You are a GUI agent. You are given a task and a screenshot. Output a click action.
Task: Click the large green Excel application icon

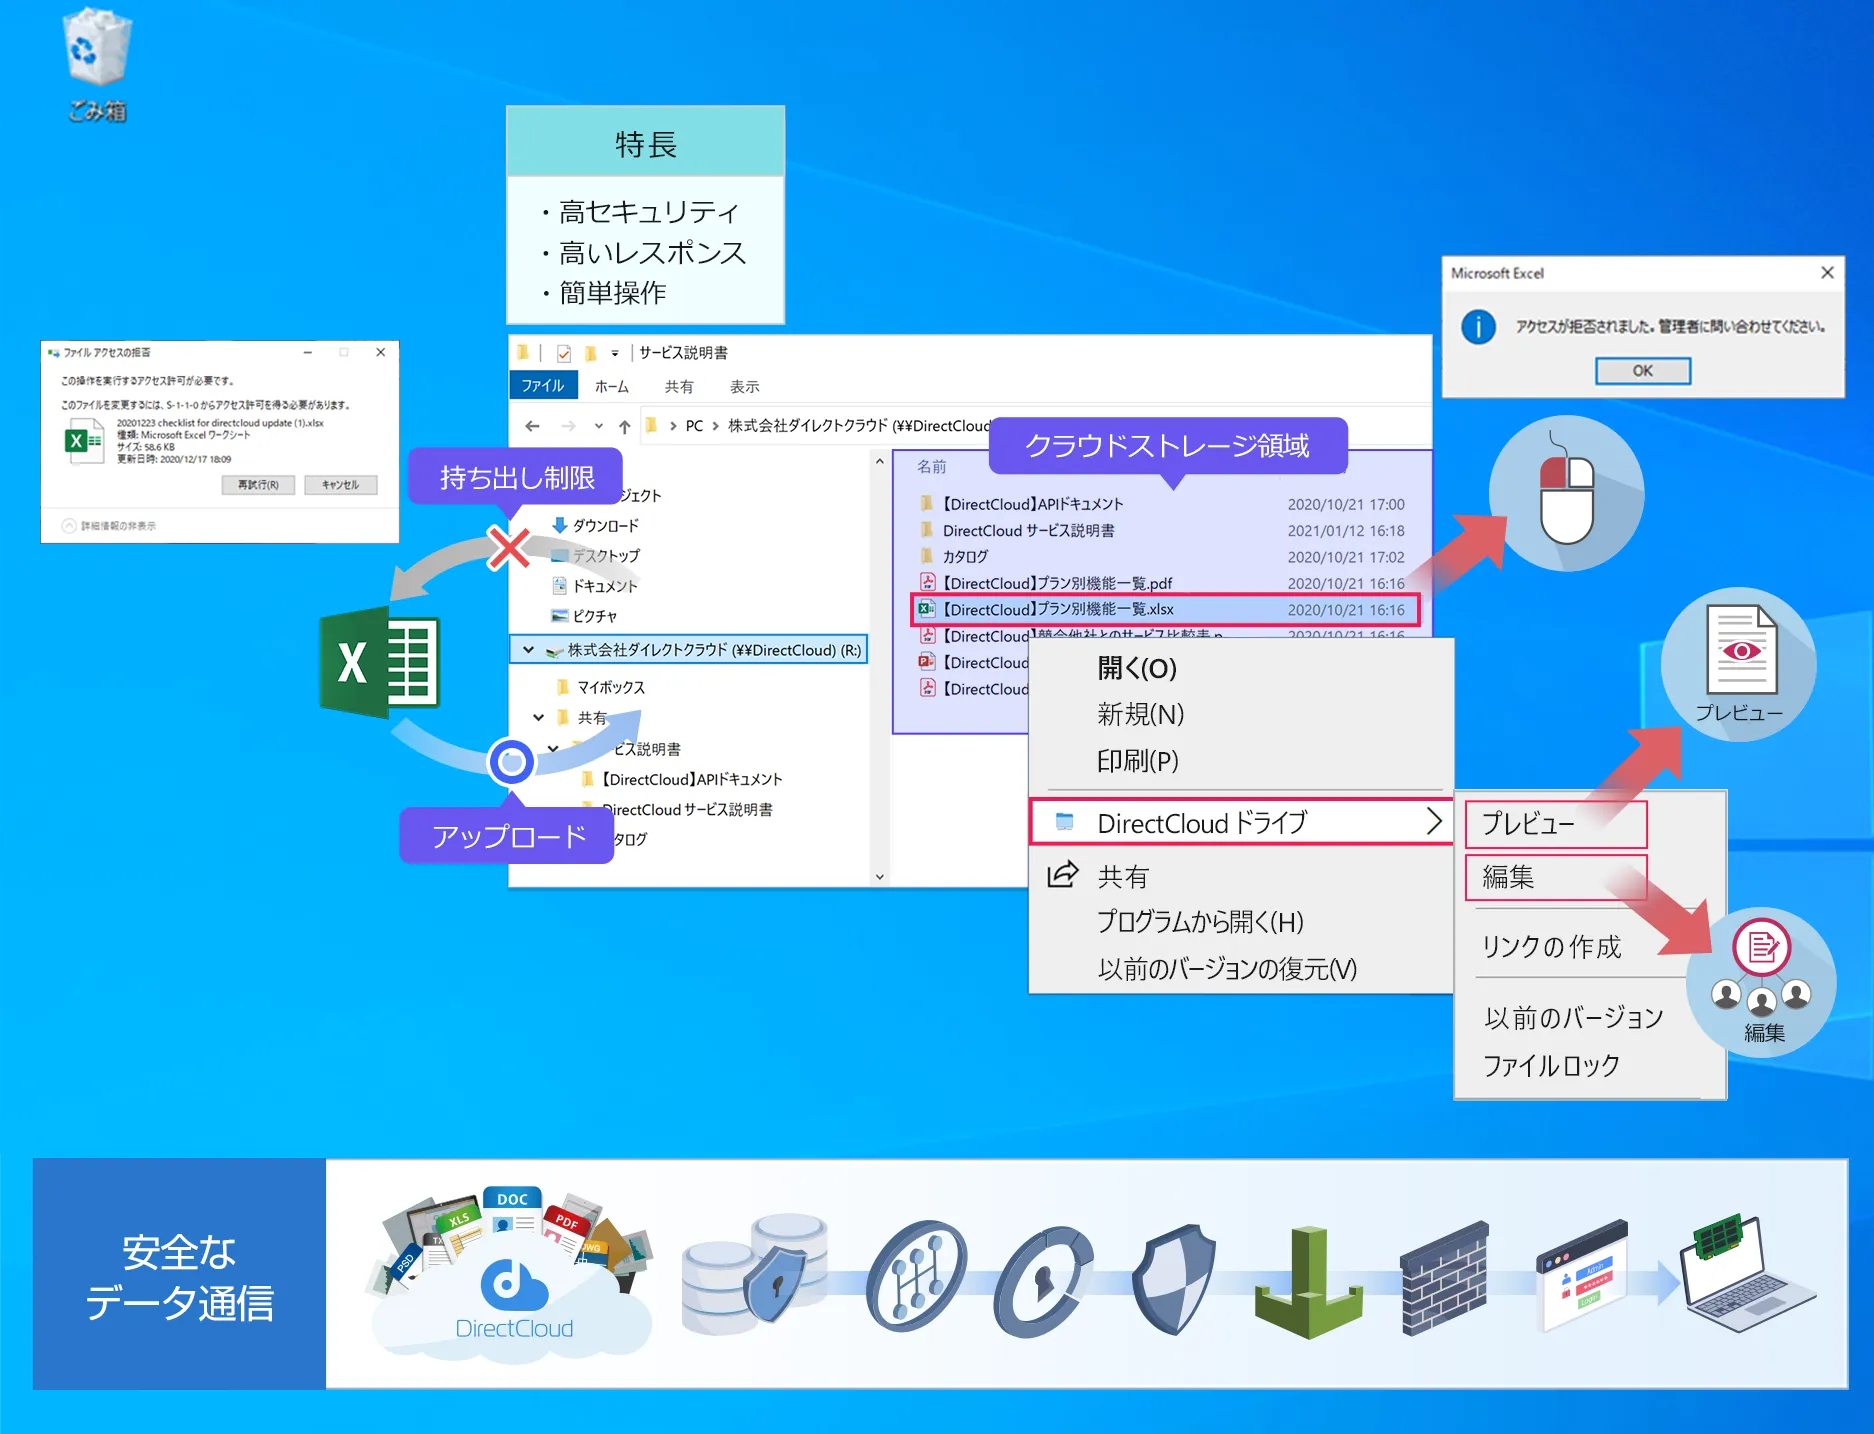(x=380, y=662)
